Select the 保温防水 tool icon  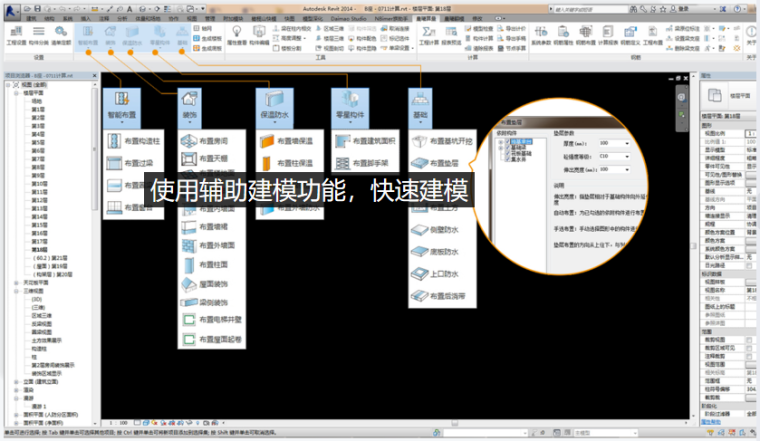[272, 101]
